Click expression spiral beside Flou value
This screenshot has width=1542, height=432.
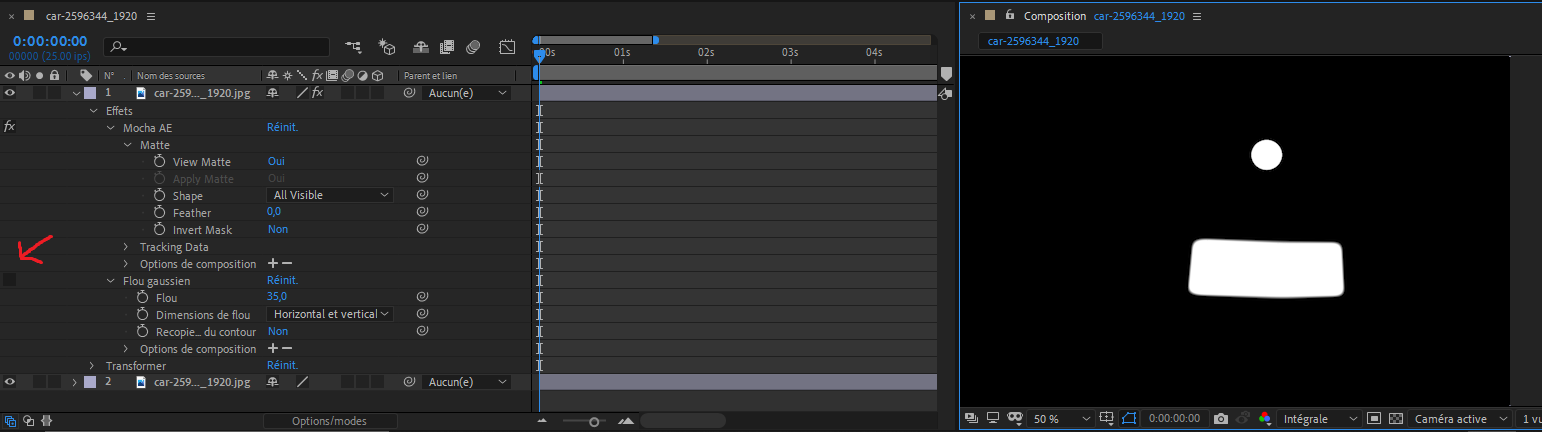(x=422, y=297)
